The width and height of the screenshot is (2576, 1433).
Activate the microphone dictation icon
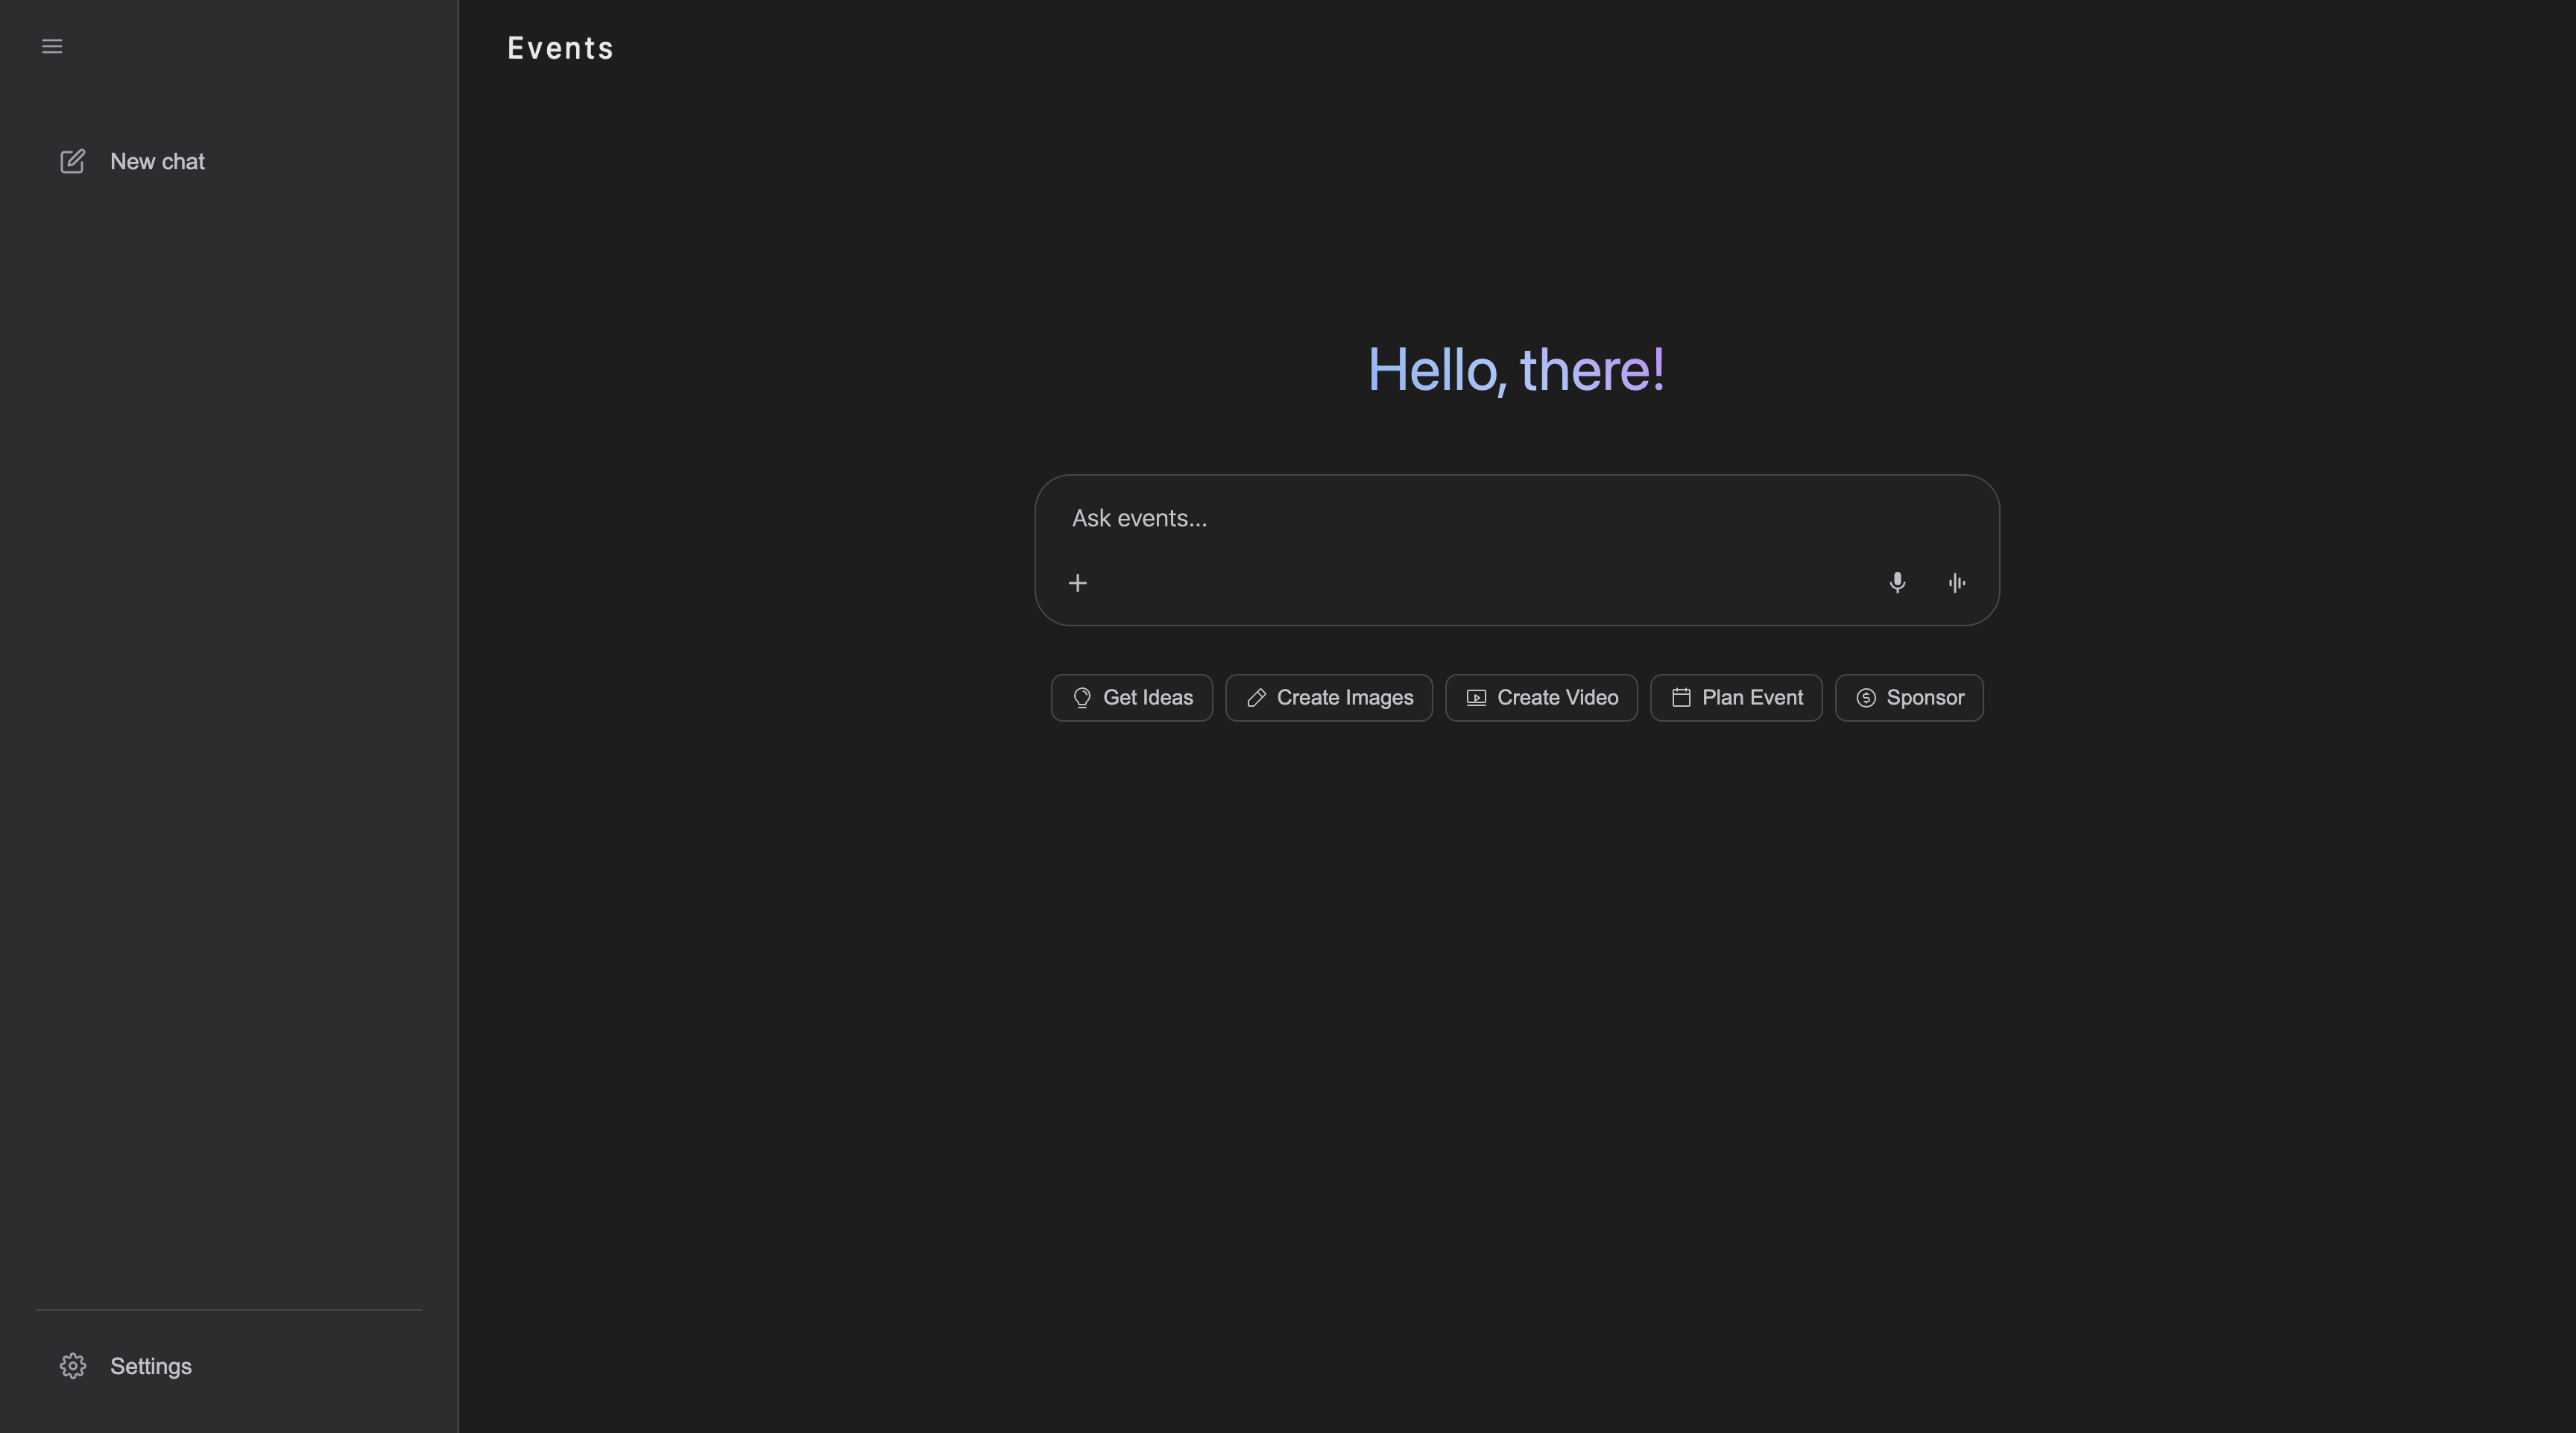click(1897, 582)
